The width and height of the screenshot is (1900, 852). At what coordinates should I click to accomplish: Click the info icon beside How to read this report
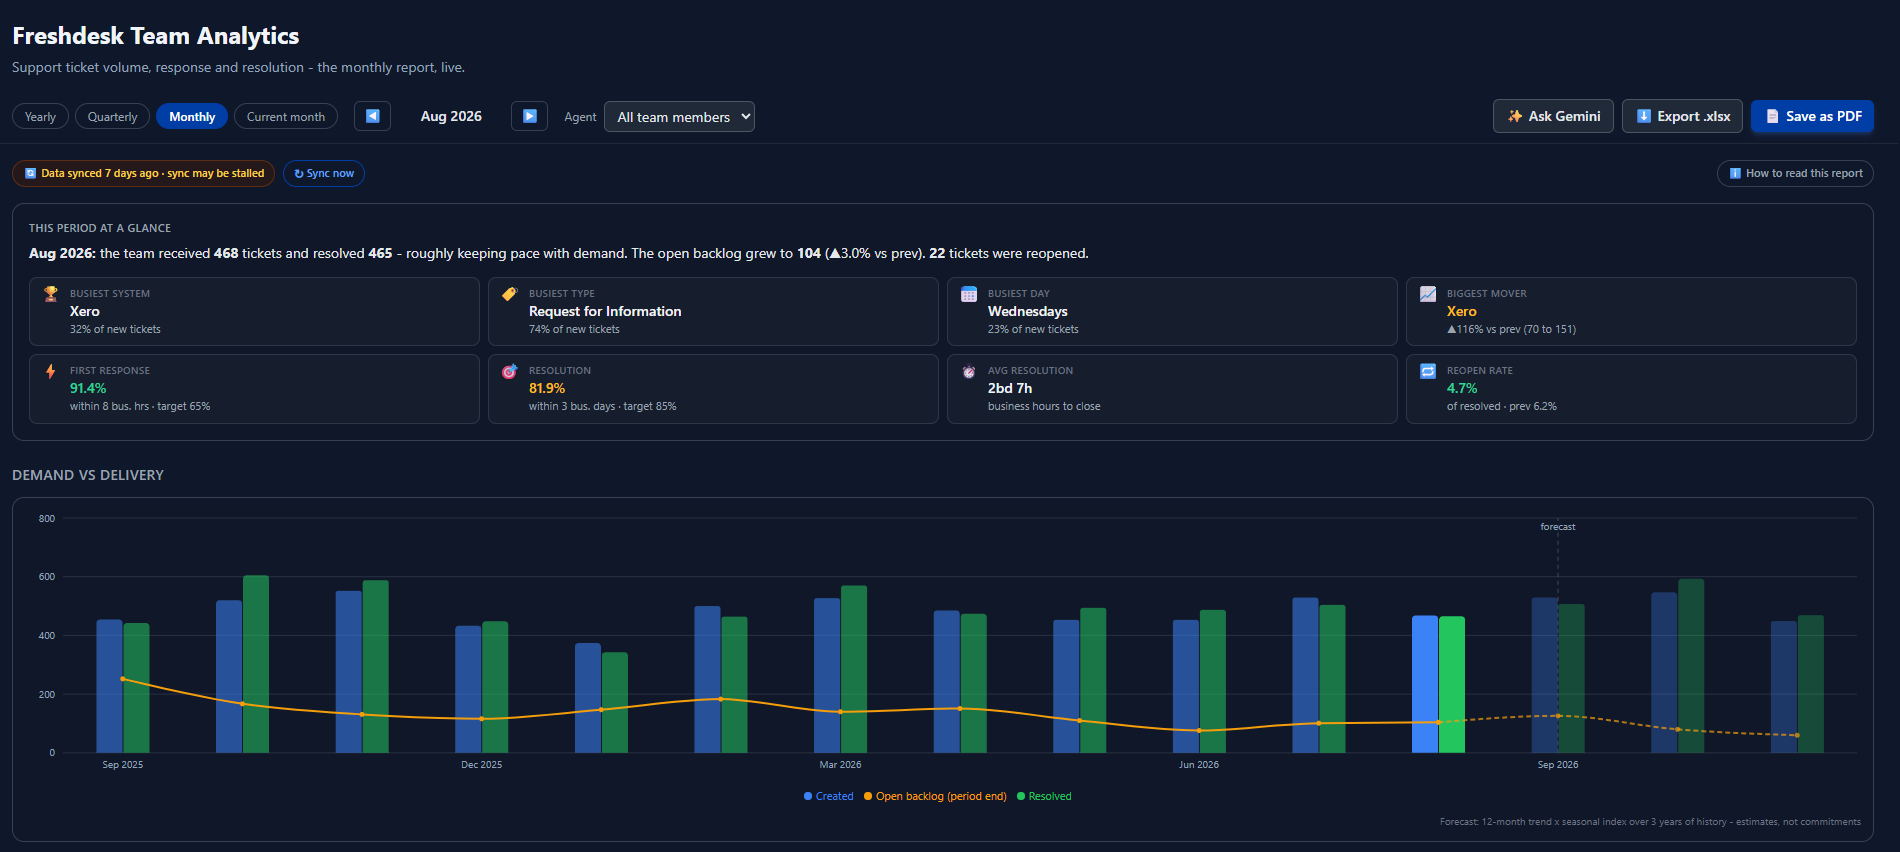(x=1735, y=173)
